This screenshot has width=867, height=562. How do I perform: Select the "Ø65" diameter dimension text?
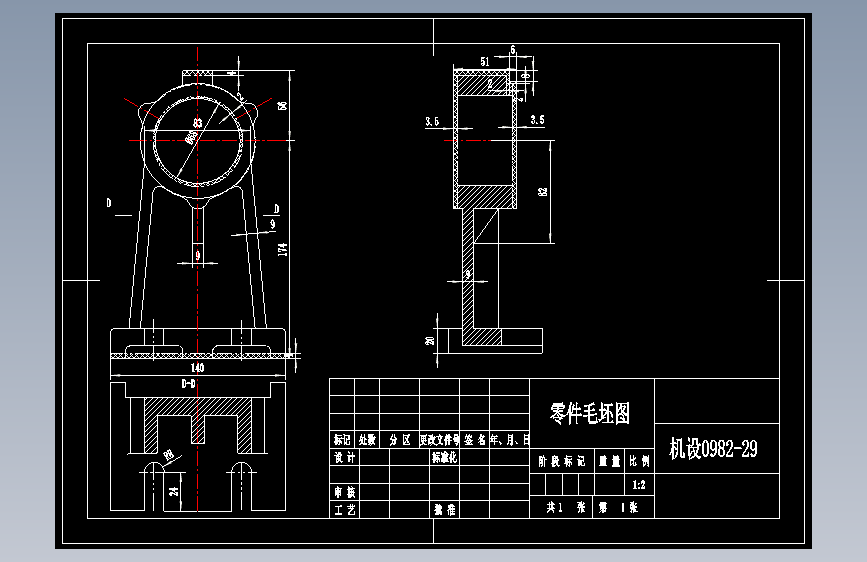[x=191, y=137]
